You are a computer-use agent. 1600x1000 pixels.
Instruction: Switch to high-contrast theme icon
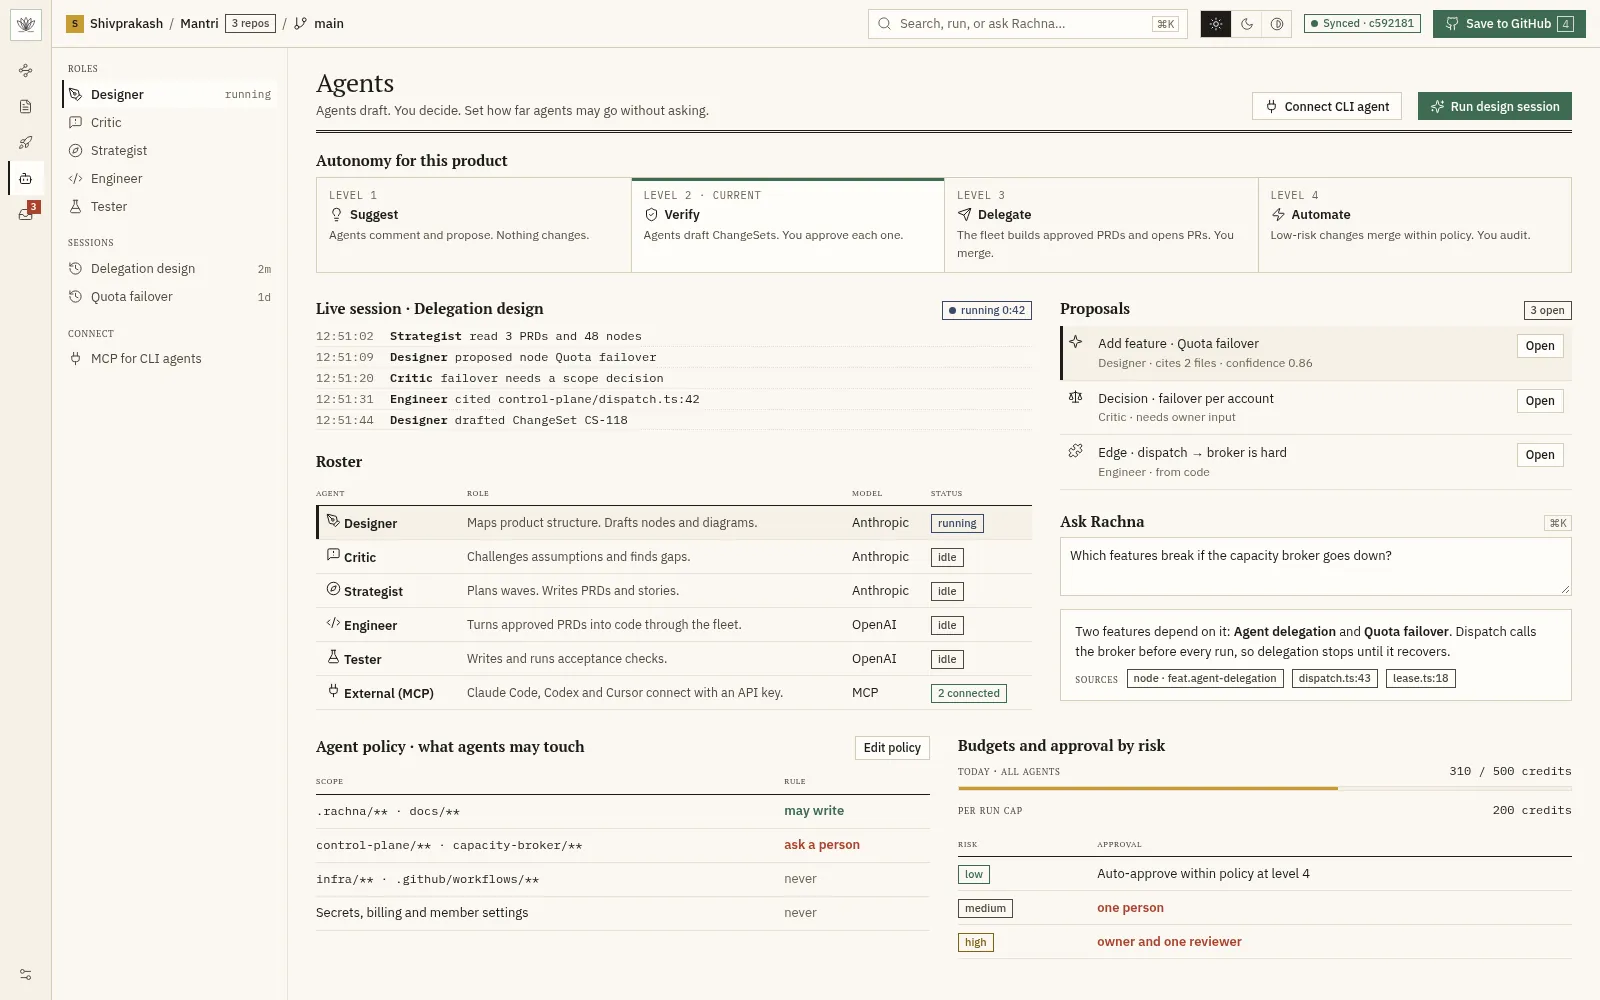point(1277,24)
